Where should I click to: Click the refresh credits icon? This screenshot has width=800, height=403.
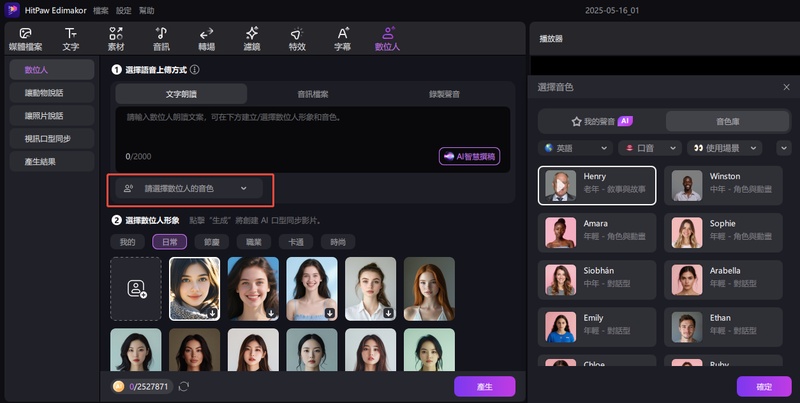[x=184, y=387]
